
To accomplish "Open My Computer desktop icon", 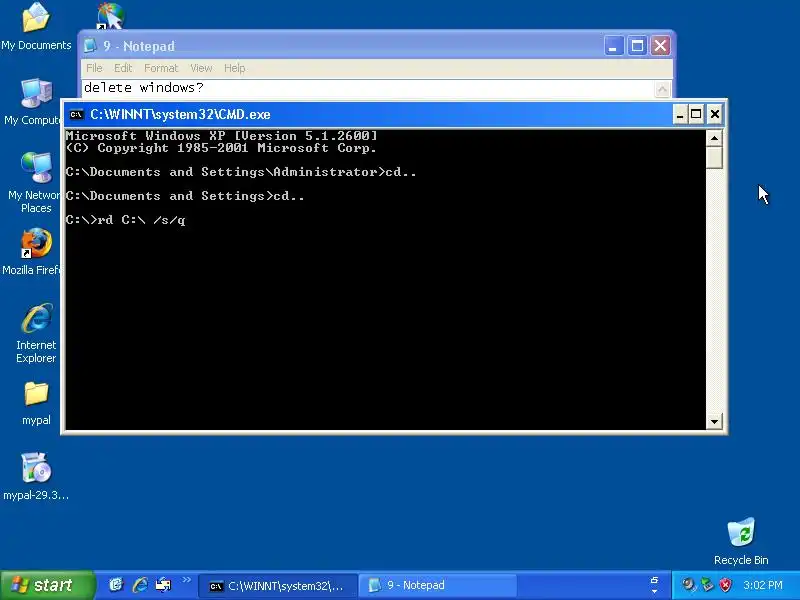I will [35, 102].
